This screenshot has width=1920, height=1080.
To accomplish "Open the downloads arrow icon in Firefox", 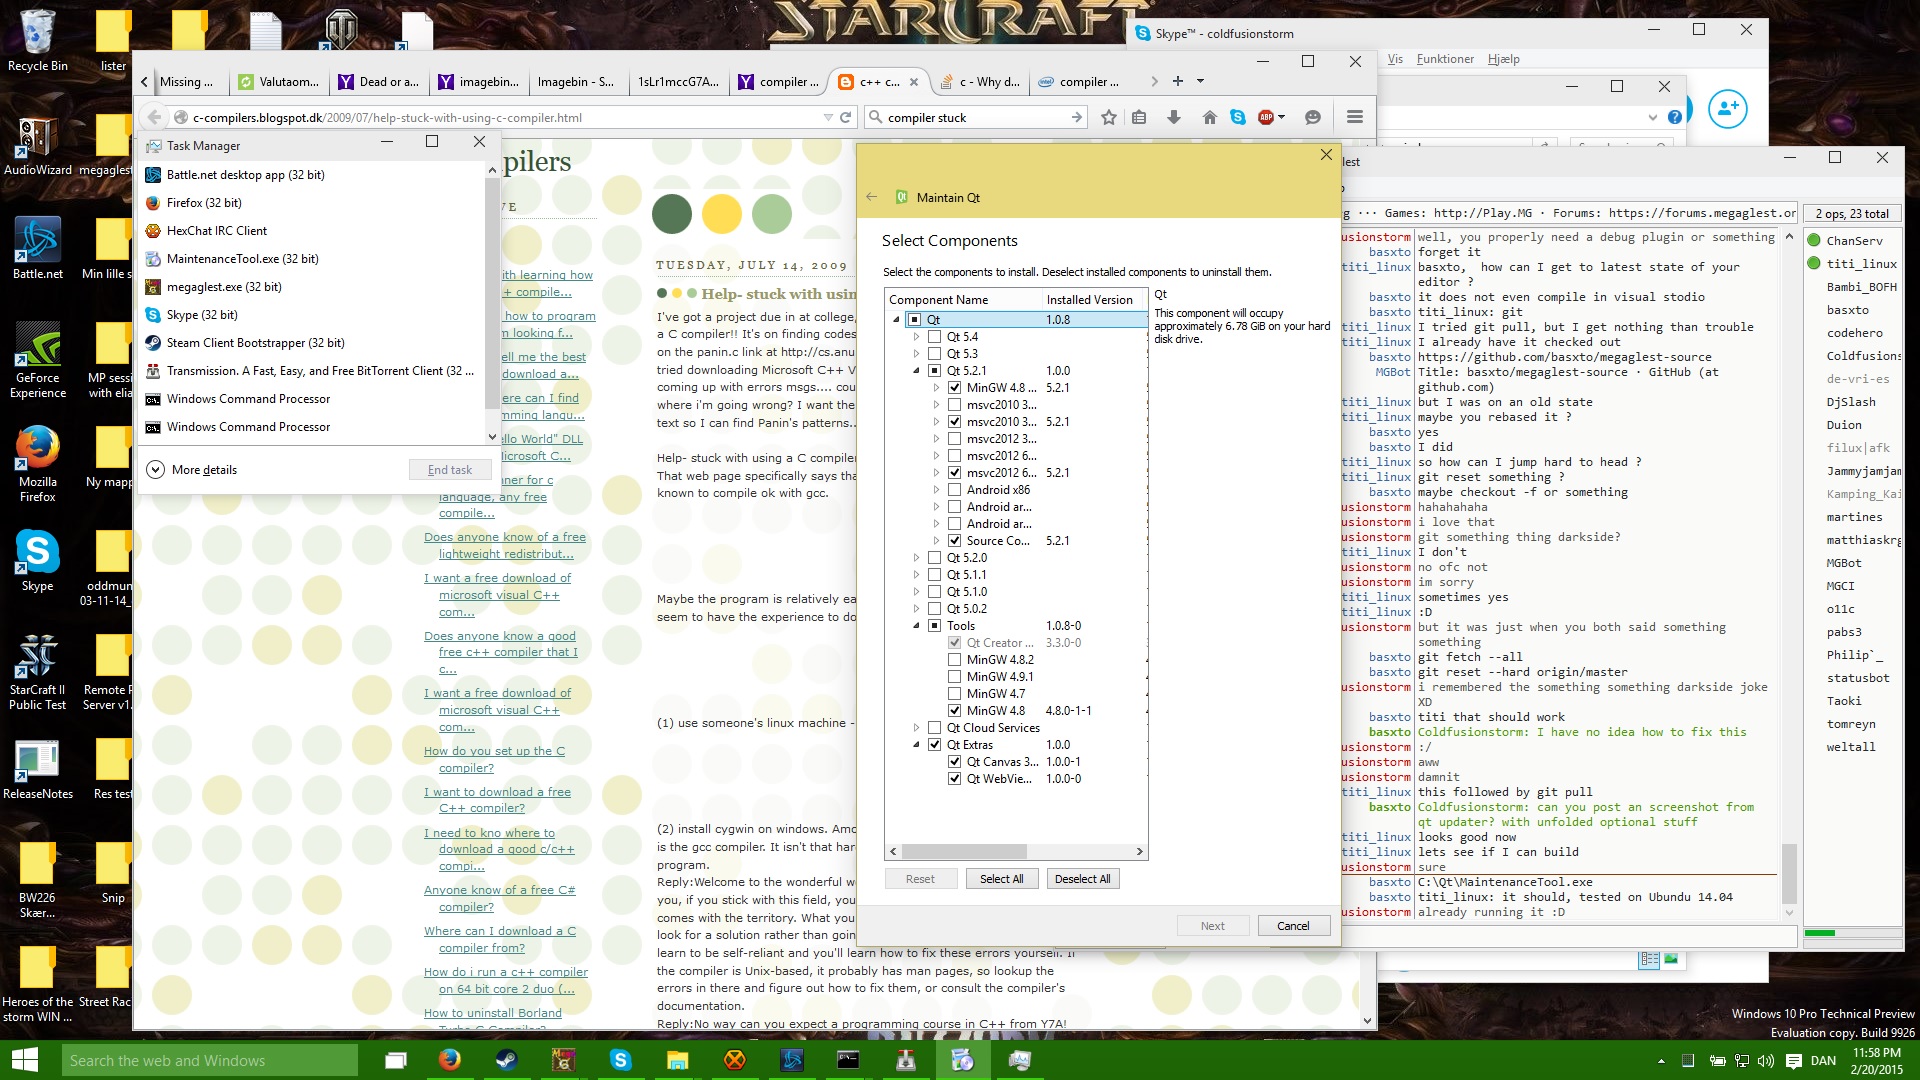I will coord(1174,118).
